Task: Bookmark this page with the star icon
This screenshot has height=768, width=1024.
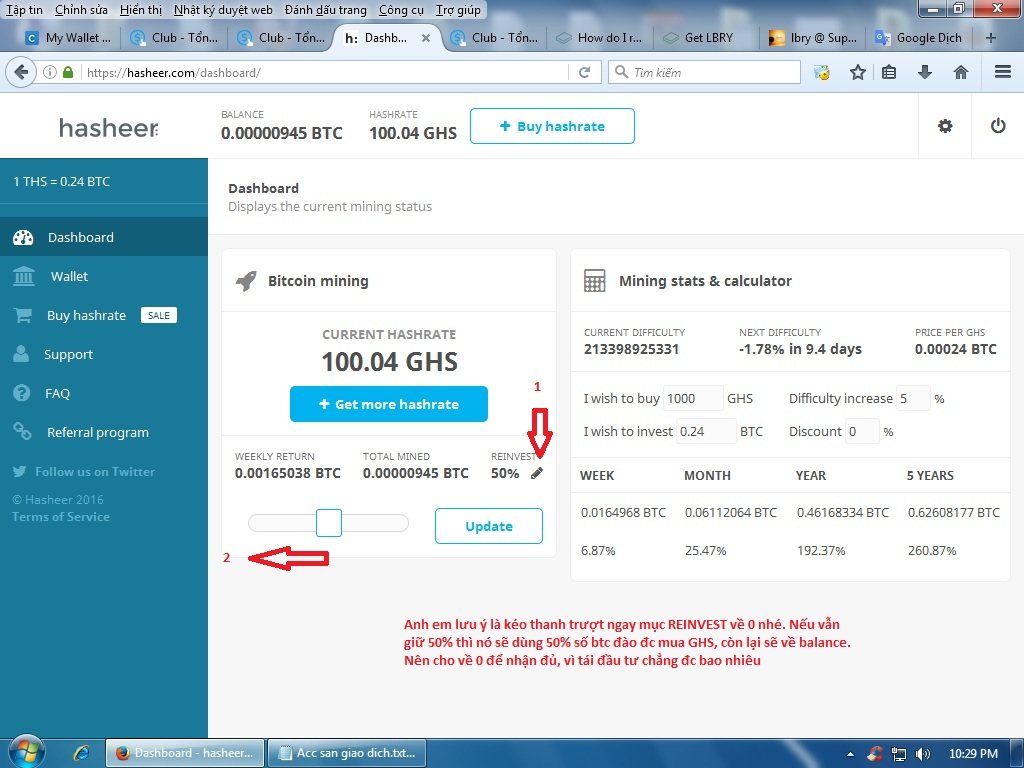Action: [x=857, y=72]
